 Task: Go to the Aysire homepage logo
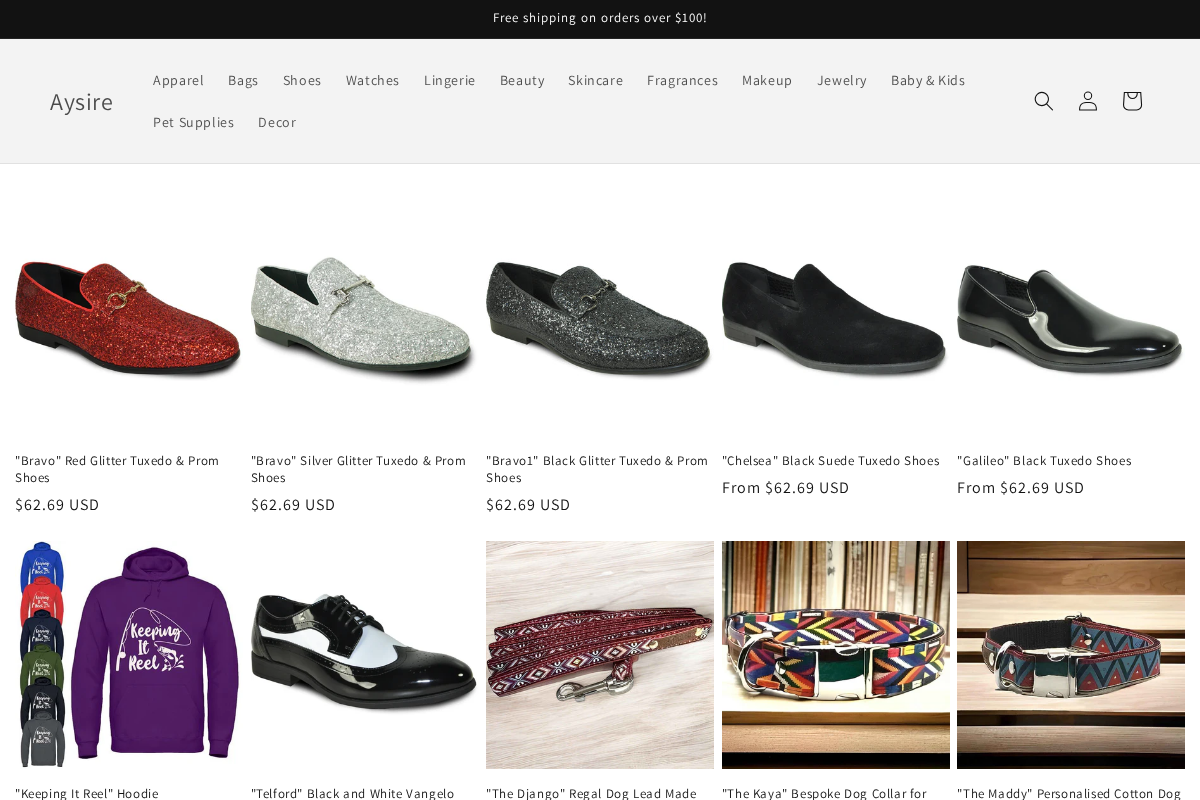tap(81, 101)
